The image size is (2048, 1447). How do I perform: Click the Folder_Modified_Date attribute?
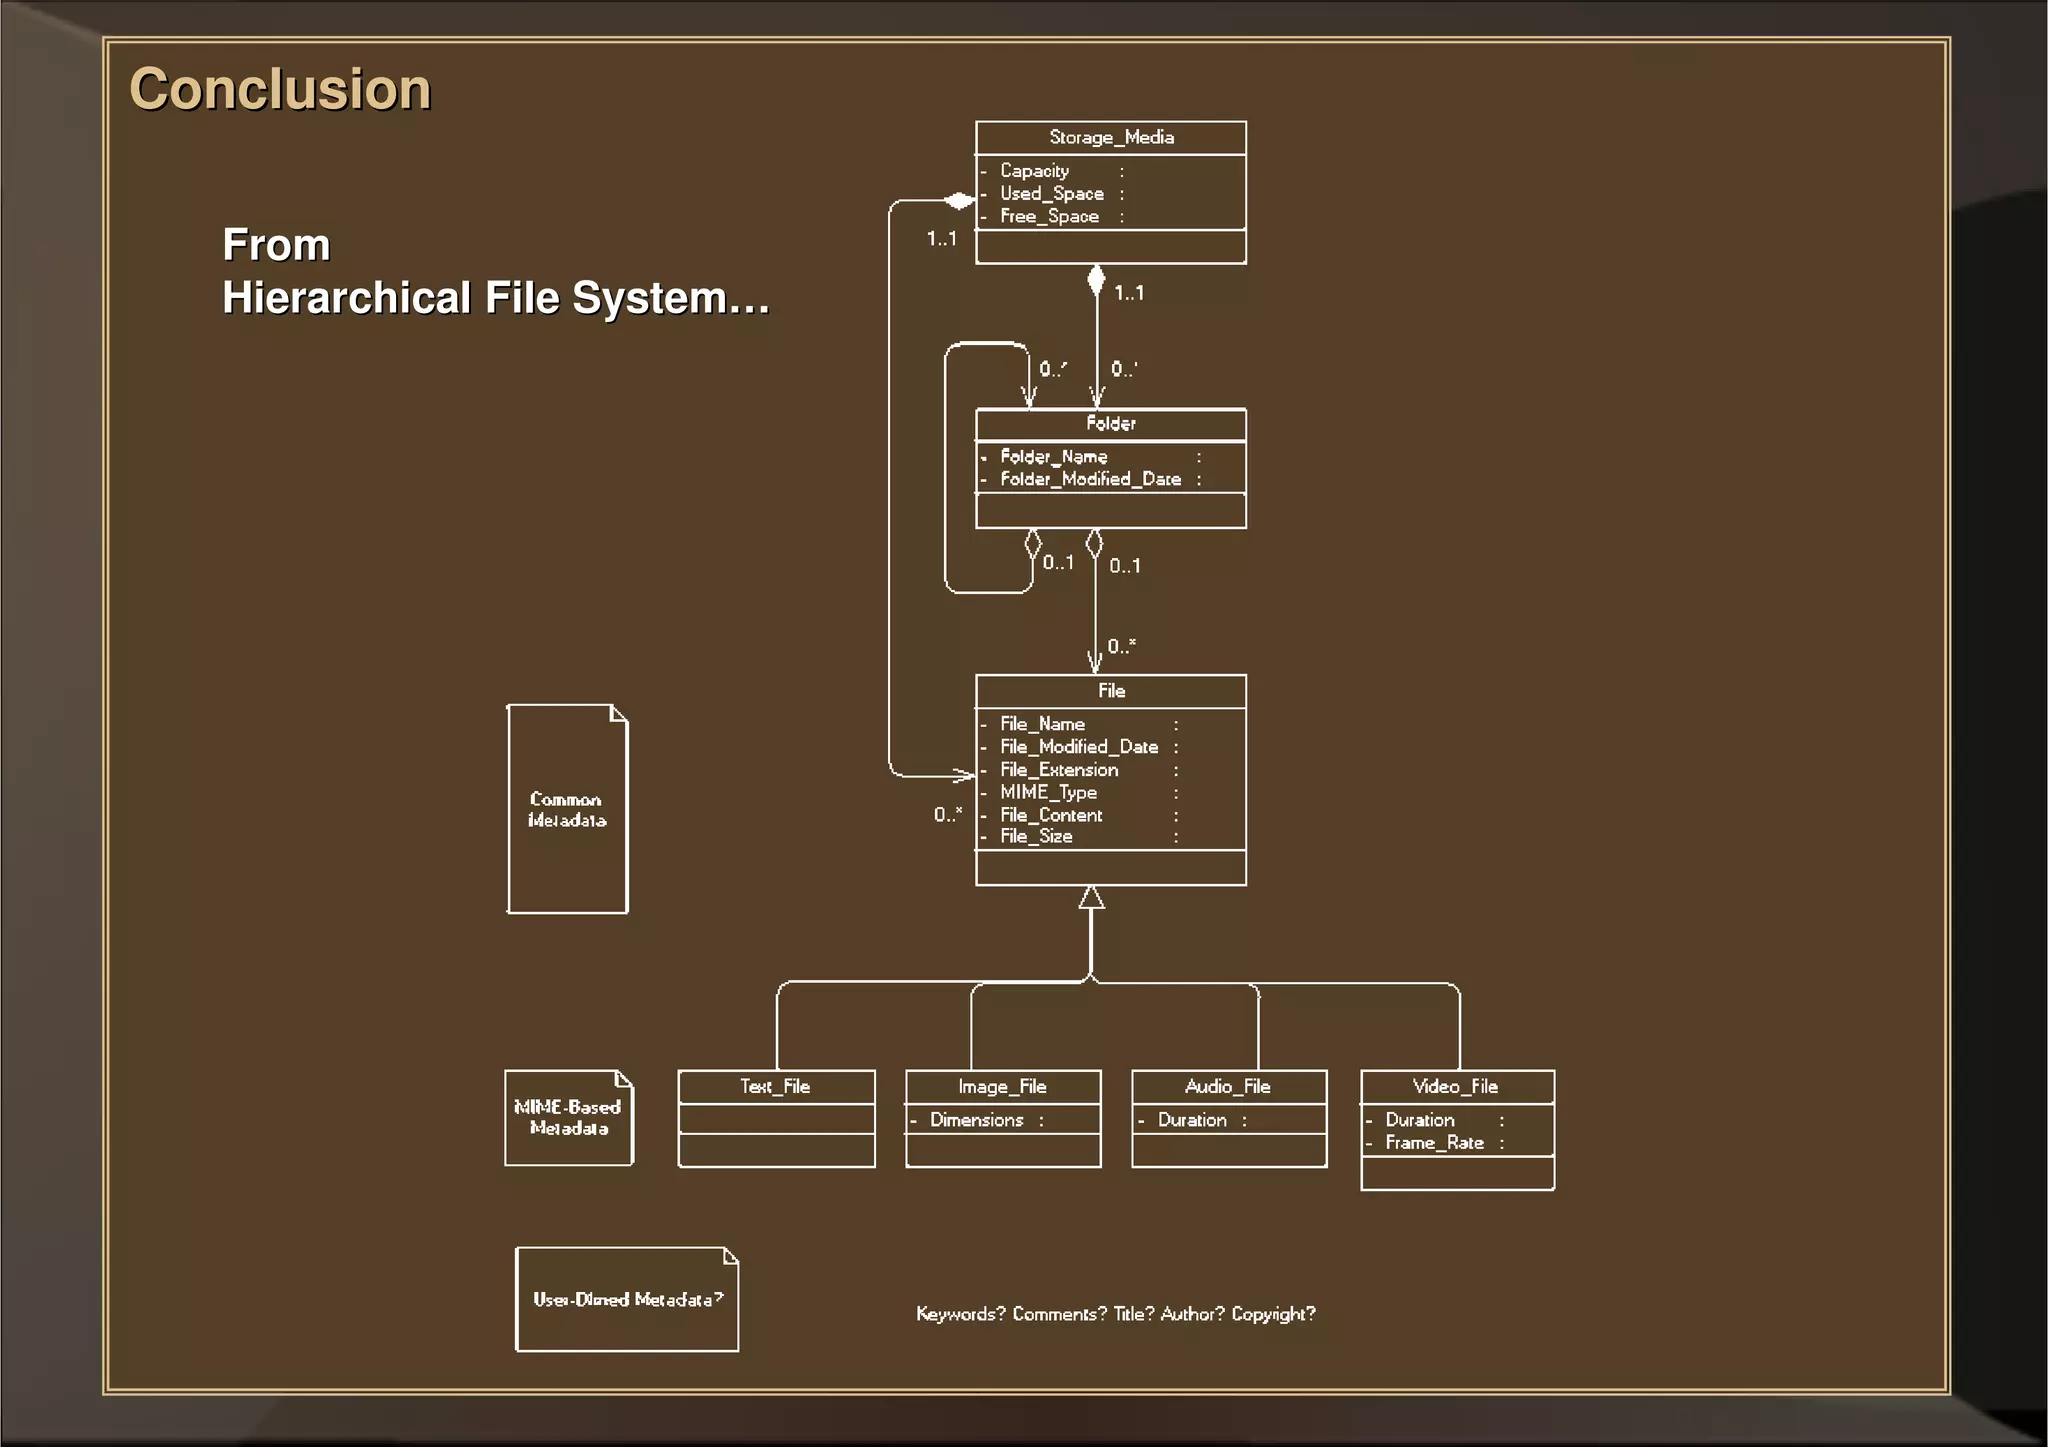point(1090,479)
